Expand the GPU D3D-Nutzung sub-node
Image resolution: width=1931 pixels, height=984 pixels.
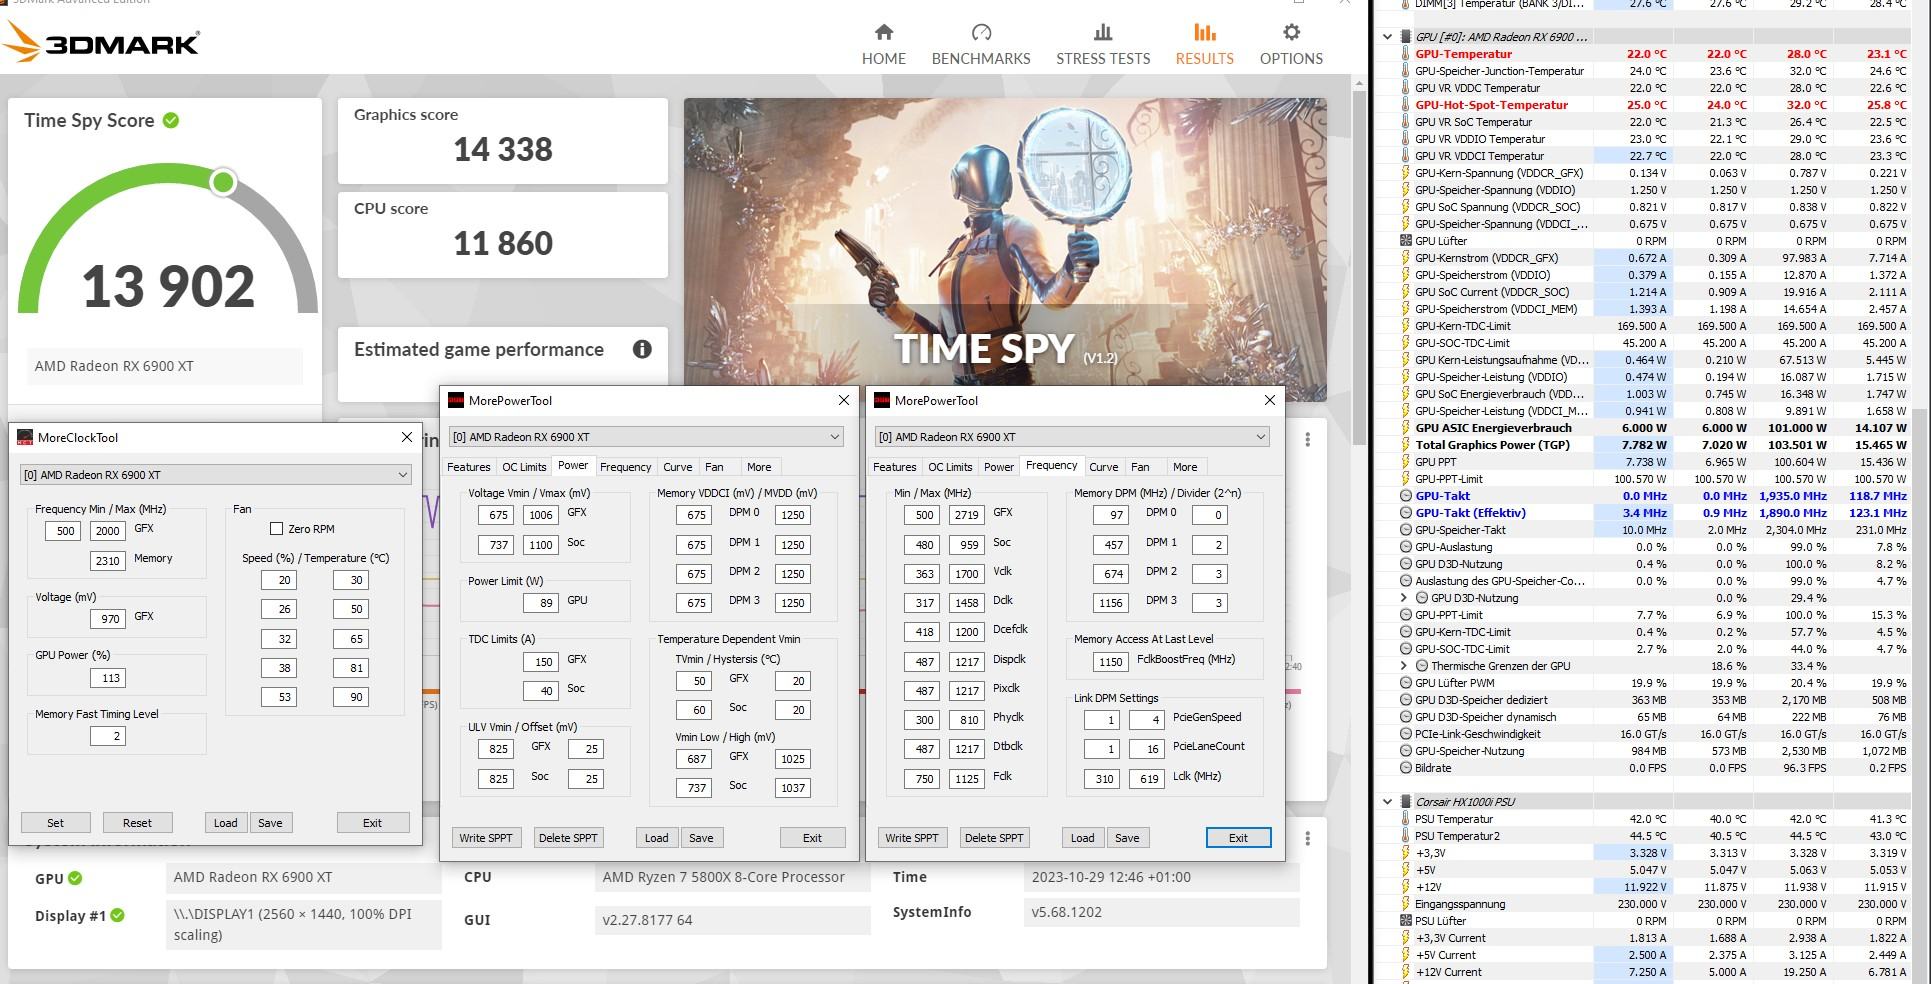coord(1405,598)
